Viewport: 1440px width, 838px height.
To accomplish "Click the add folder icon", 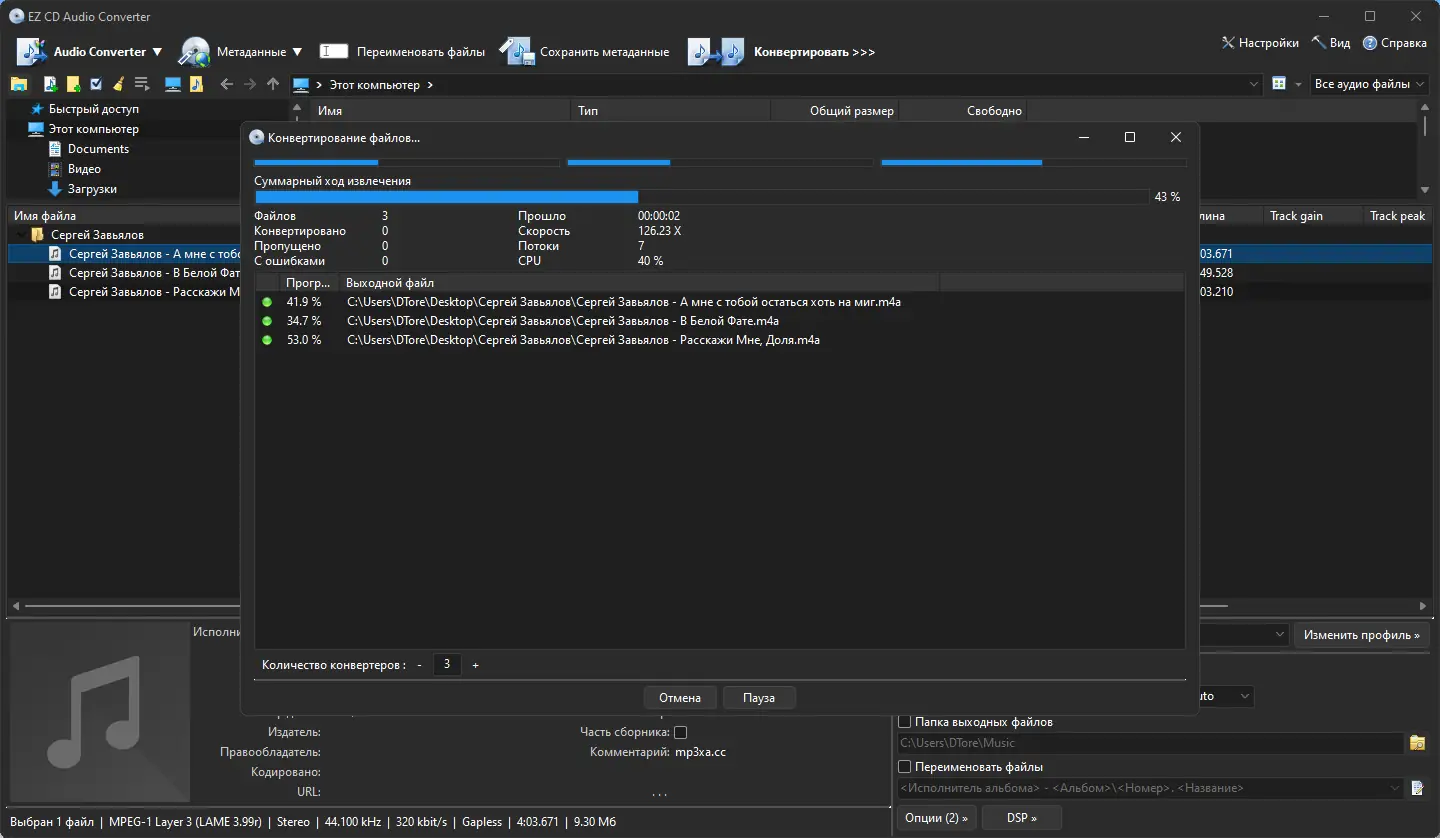I will click(x=73, y=84).
